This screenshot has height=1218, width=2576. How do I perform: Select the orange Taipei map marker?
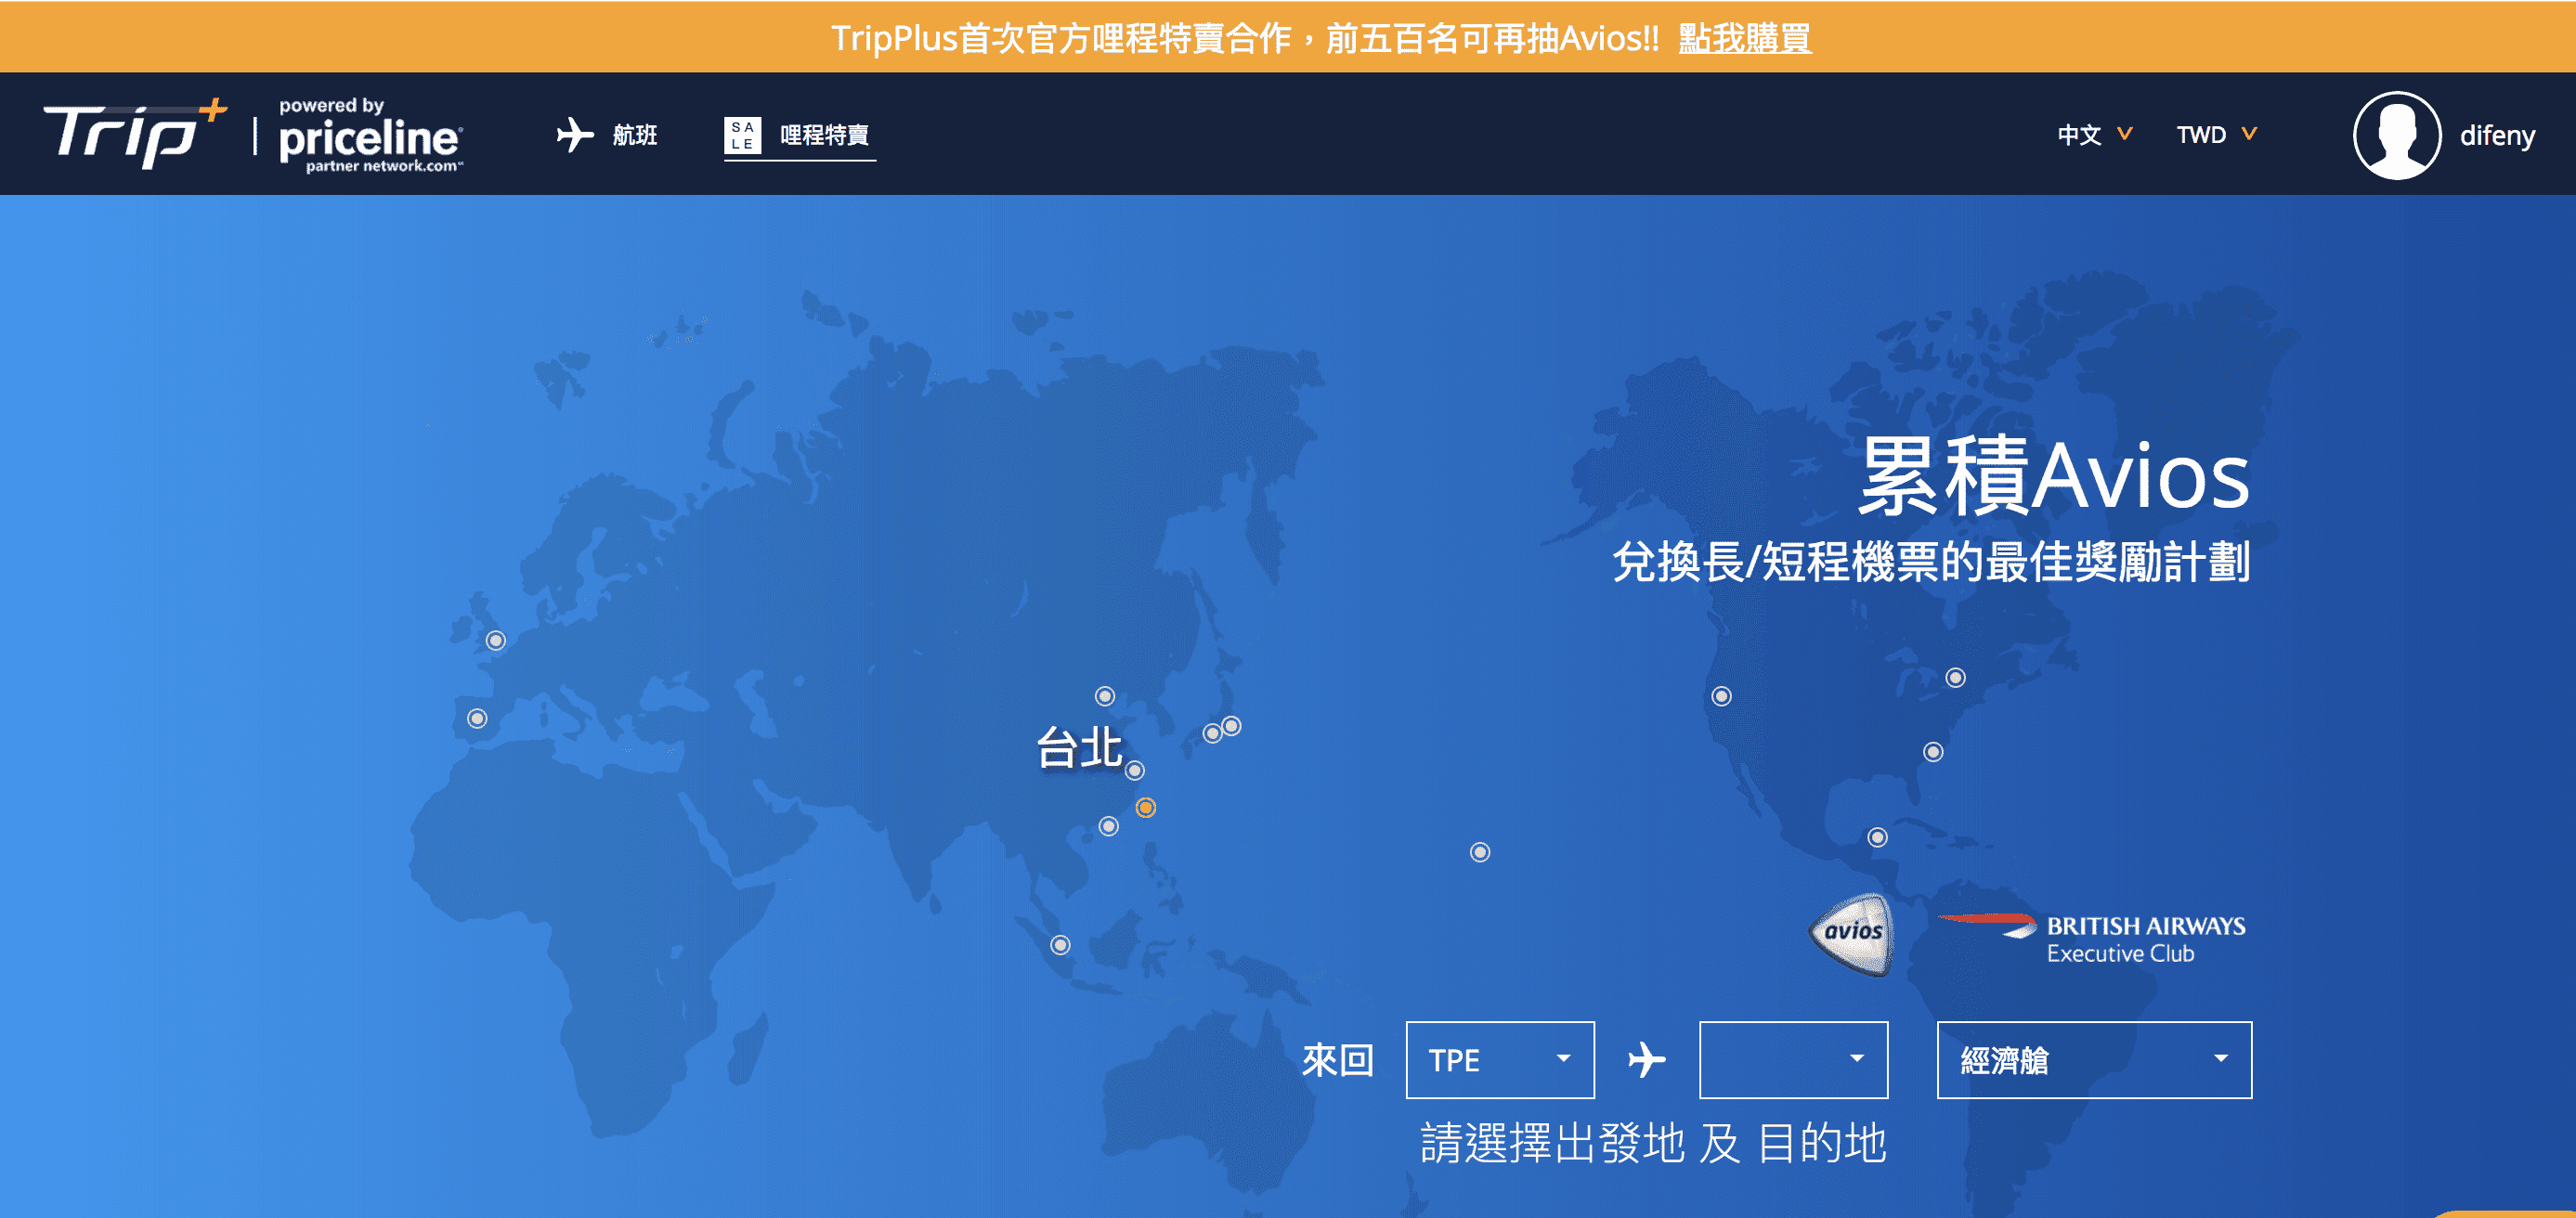click(x=1146, y=807)
